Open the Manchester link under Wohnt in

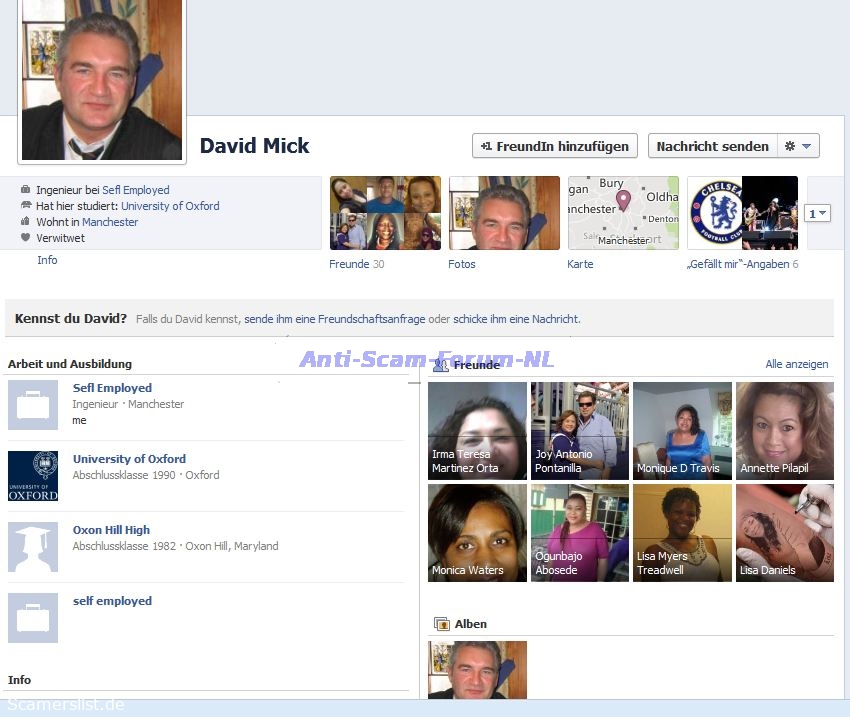tap(110, 222)
